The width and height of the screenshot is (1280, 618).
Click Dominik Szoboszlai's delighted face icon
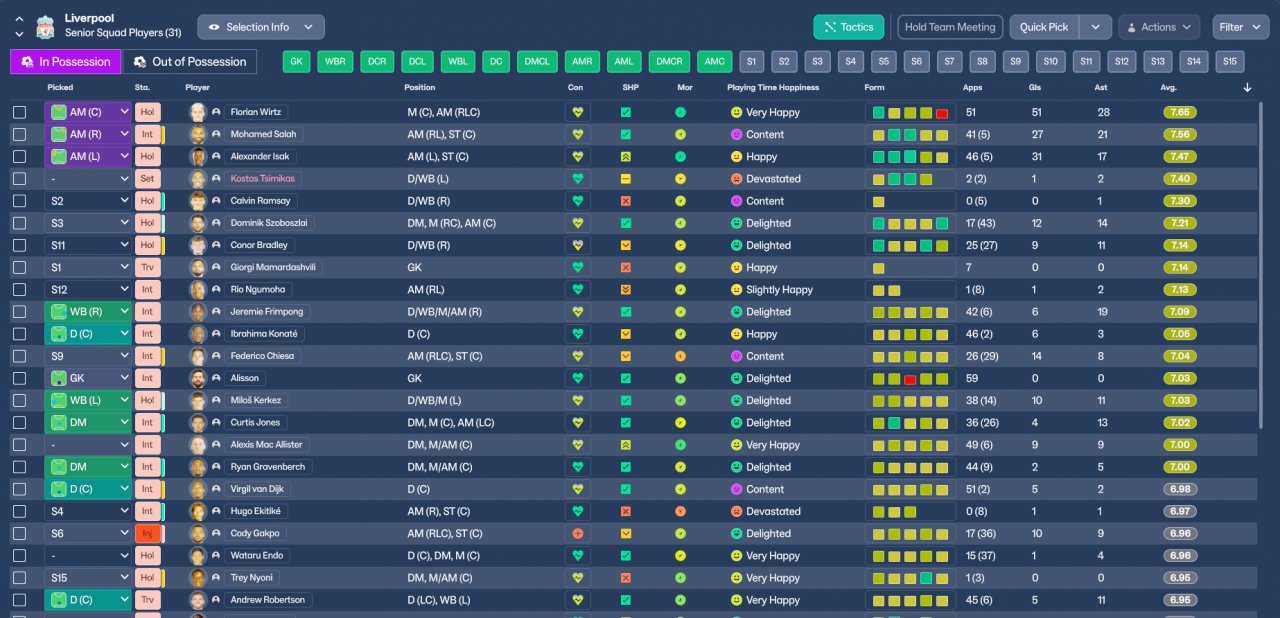[x=736, y=223]
